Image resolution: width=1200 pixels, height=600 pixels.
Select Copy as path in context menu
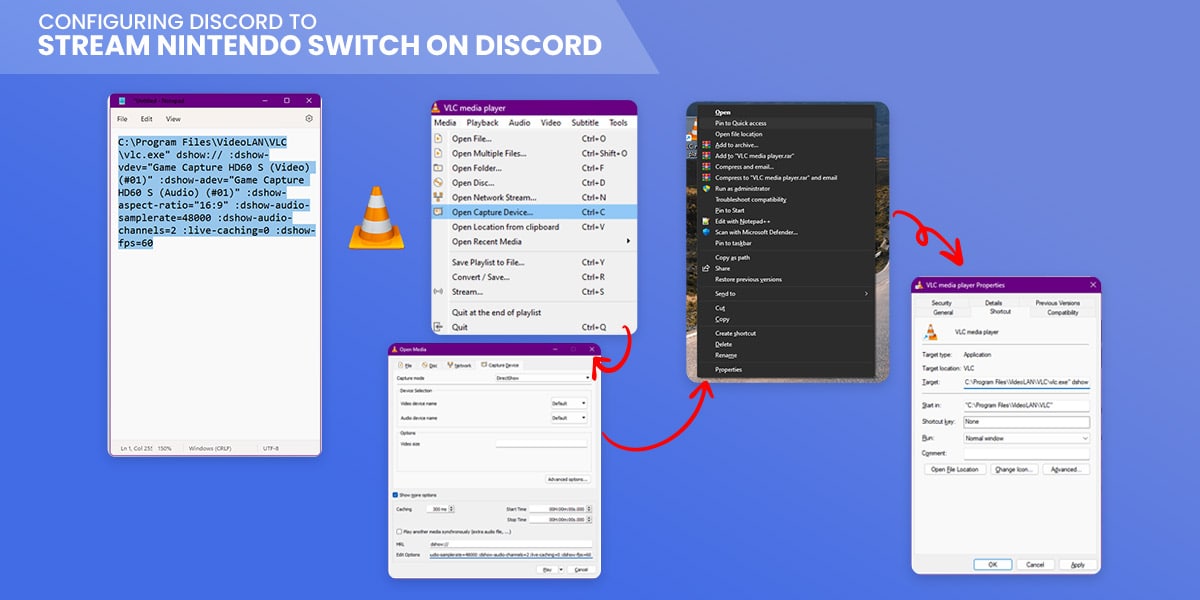(x=732, y=257)
